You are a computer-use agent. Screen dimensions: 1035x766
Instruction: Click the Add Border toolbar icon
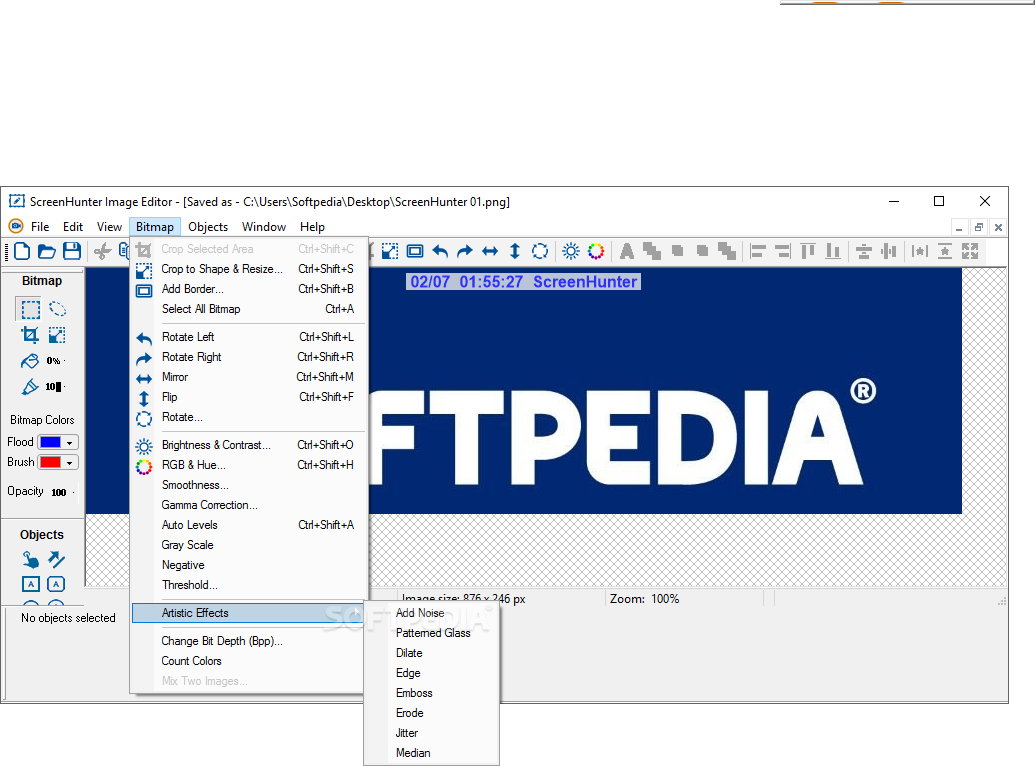click(415, 251)
